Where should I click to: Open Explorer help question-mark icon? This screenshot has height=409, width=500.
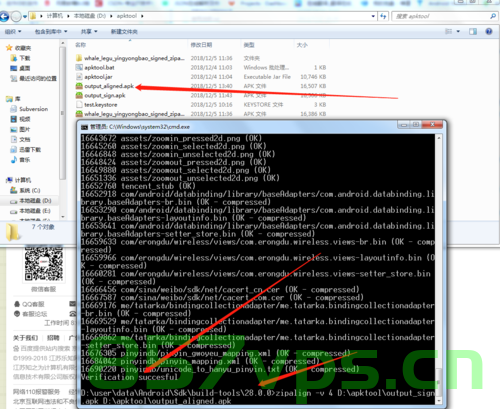[x=489, y=31]
